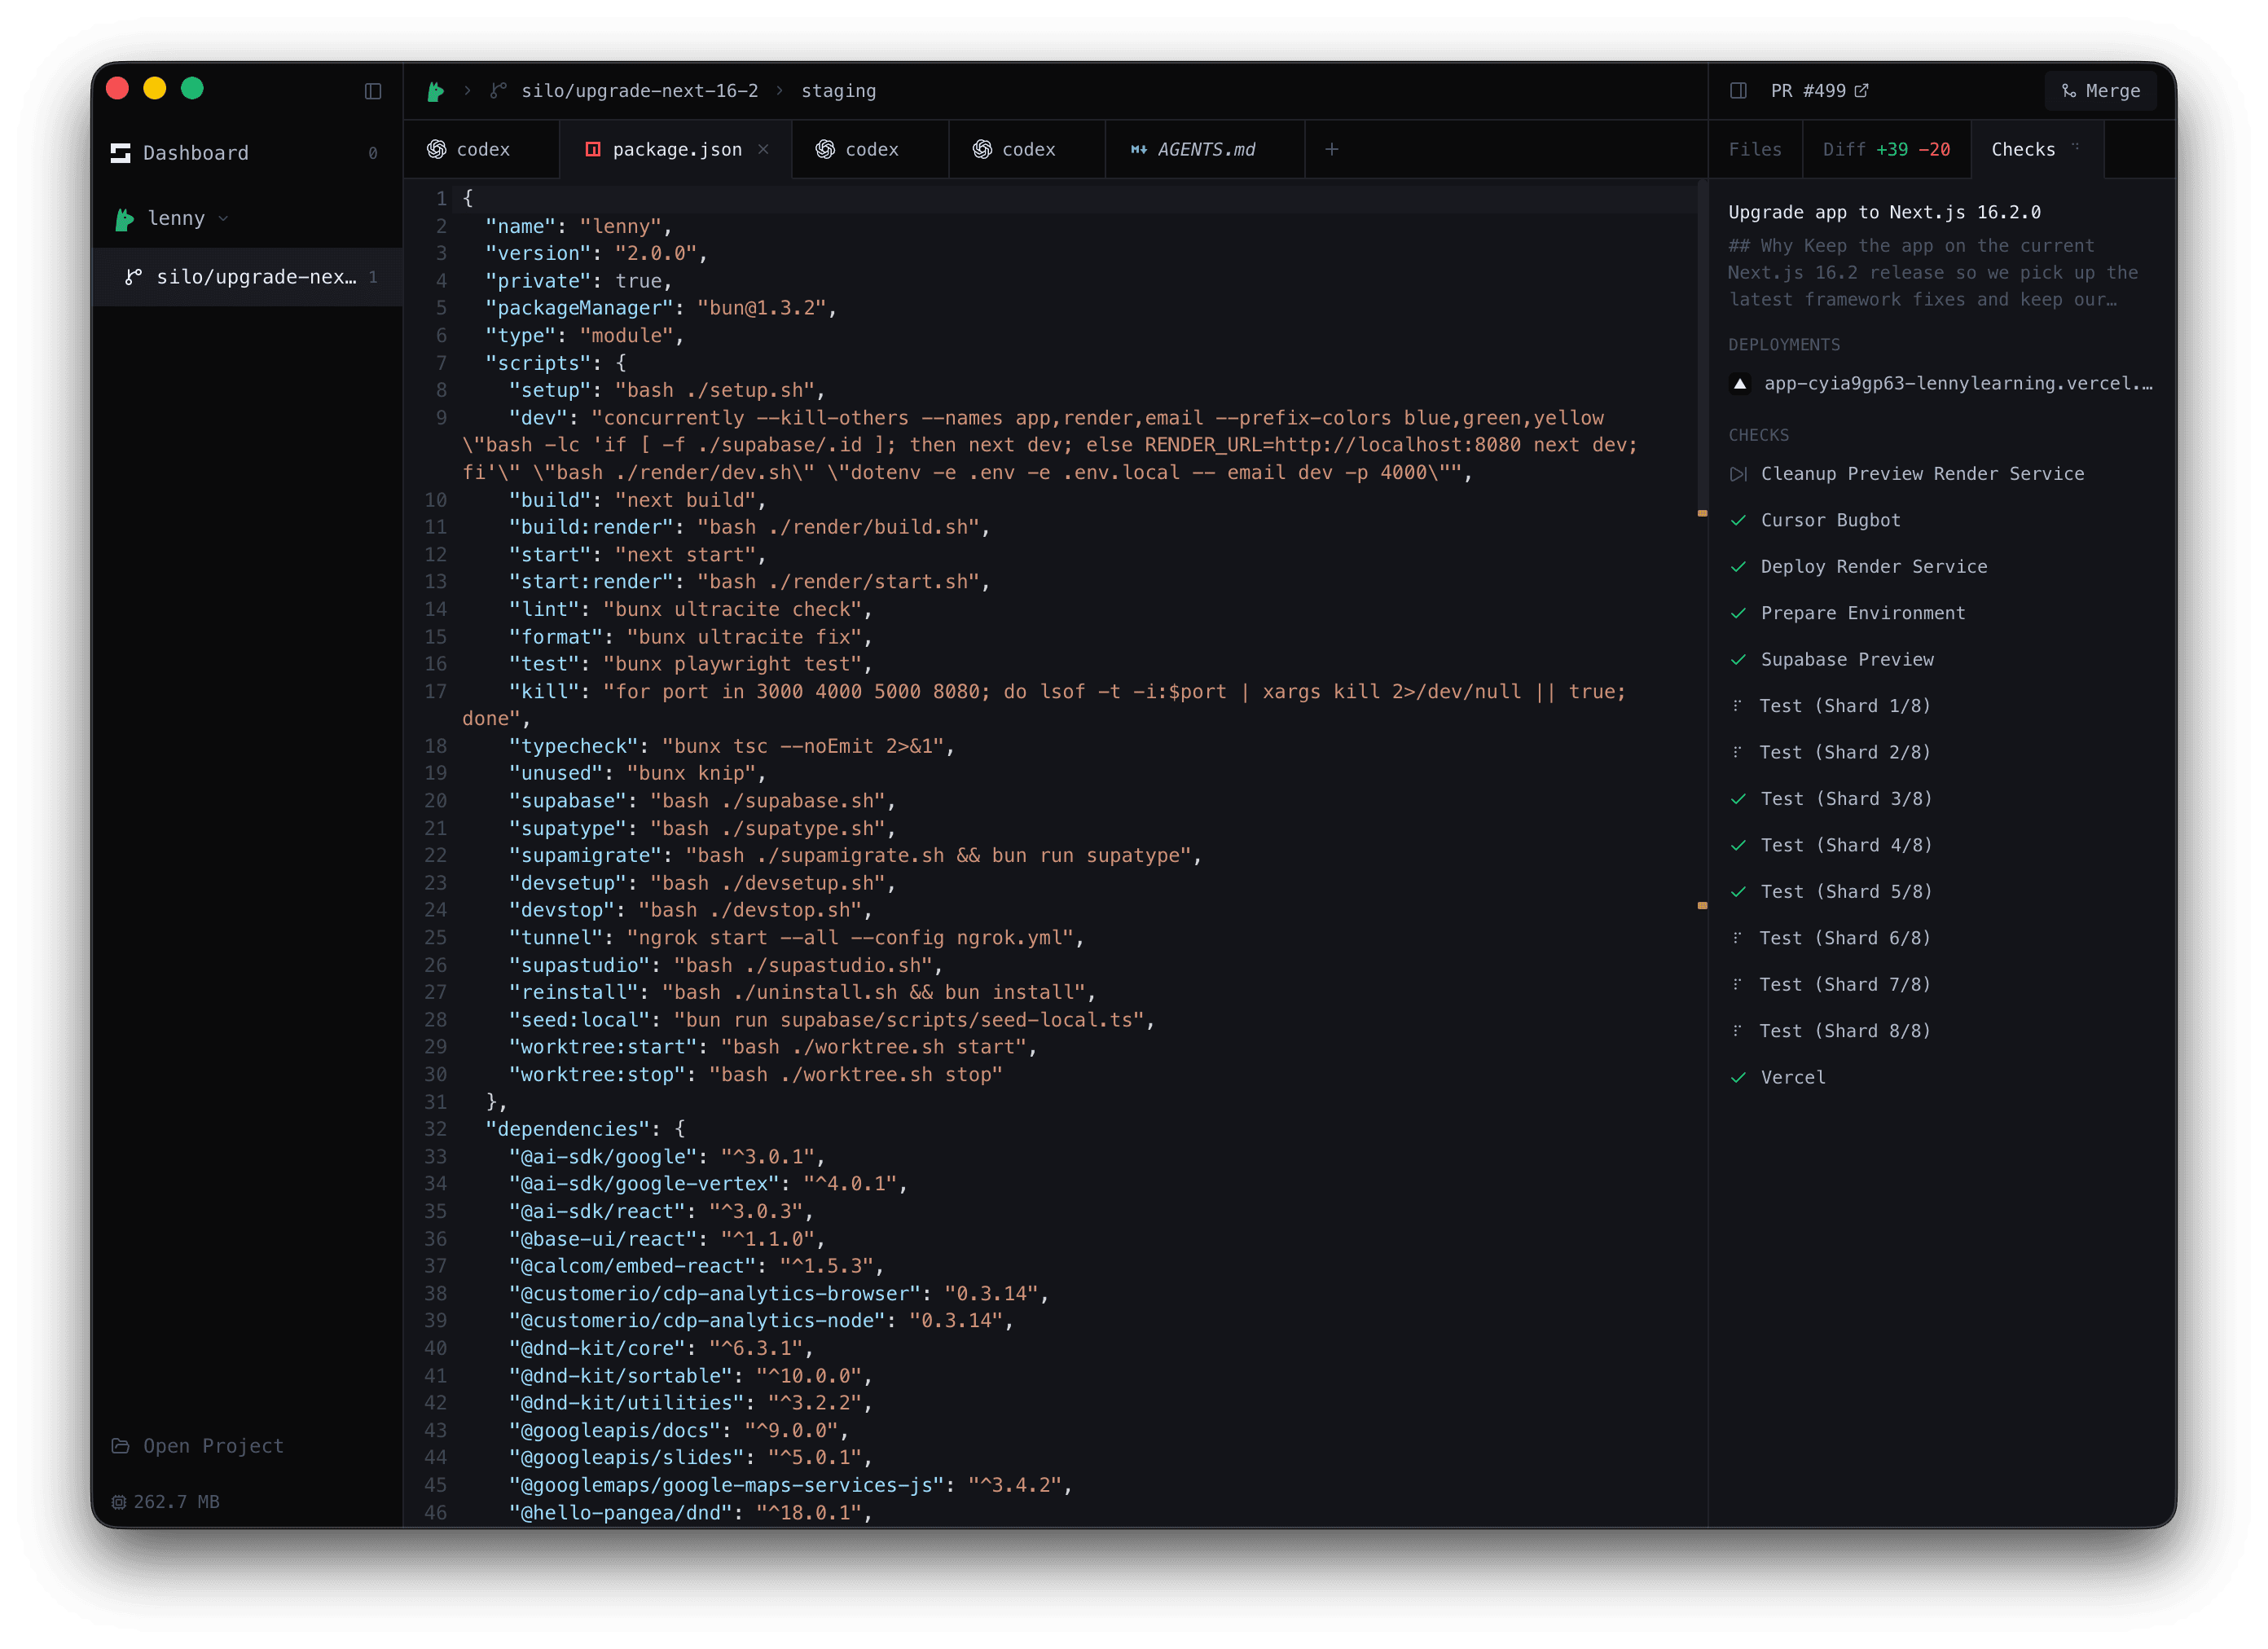Toggle the left sidebar panel icon
Image resolution: width=2268 pixels, height=1649 pixels.
coord(374,91)
